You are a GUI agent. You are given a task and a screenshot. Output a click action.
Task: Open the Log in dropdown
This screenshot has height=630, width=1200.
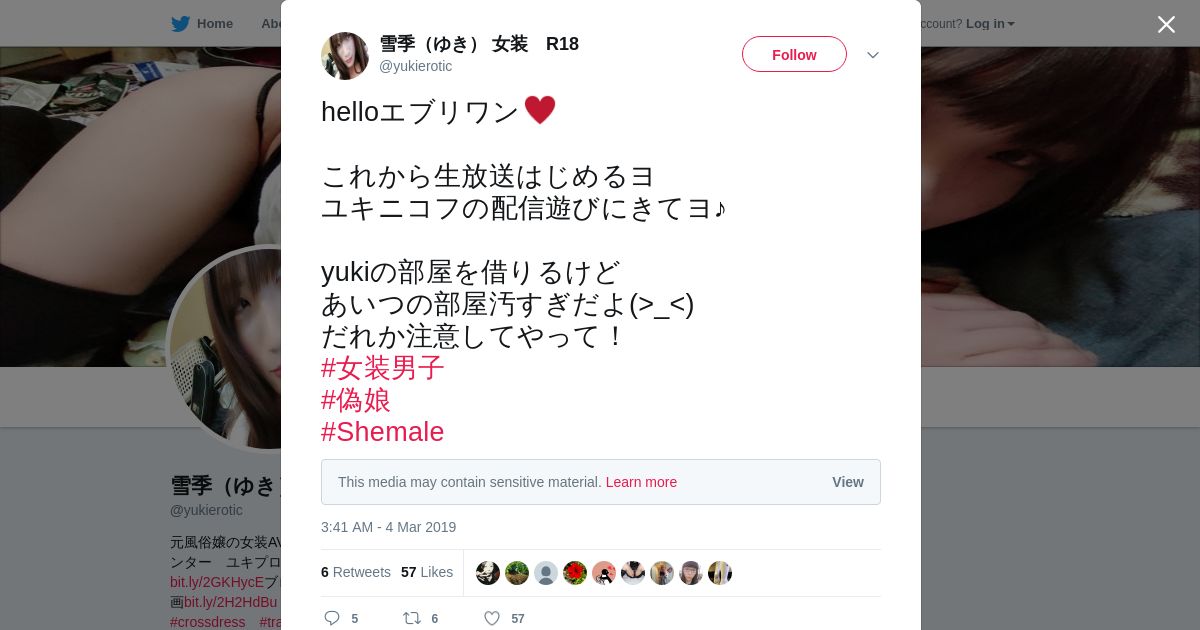pyautogui.click(x=990, y=24)
